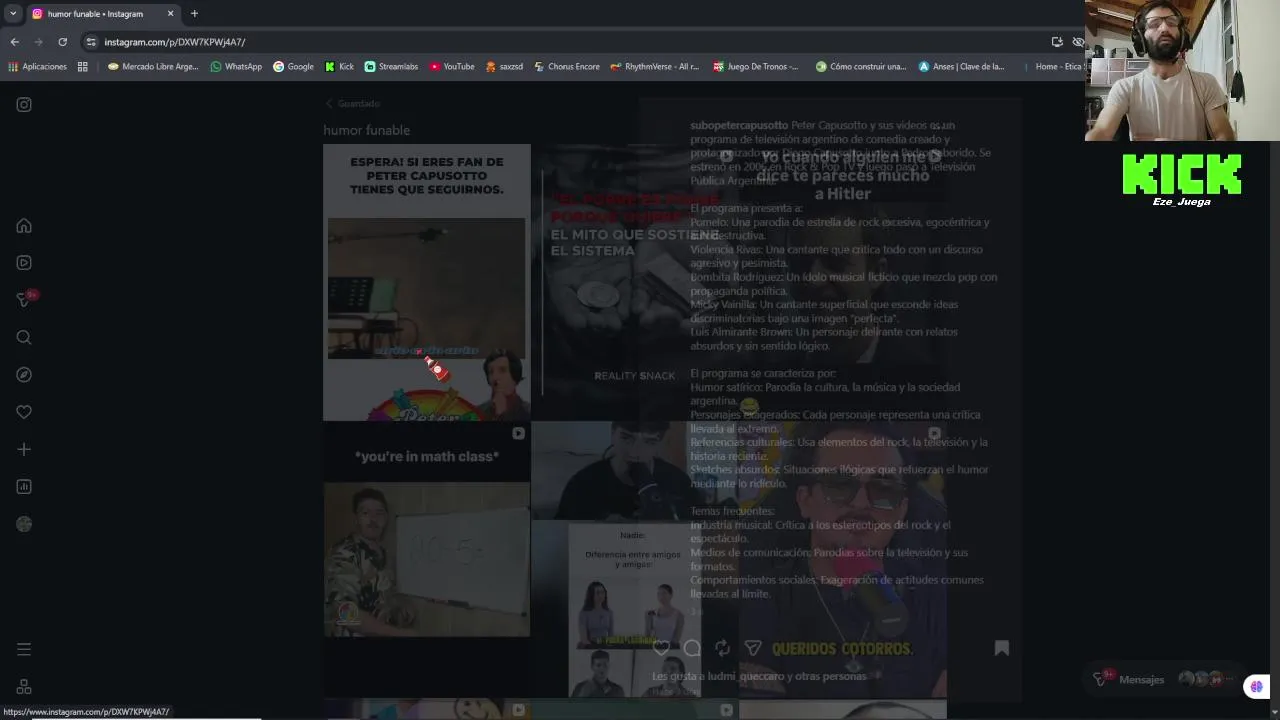
Task: Select the 'humor funable • Instagram' tab
Action: pyautogui.click(x=103, y=14)
